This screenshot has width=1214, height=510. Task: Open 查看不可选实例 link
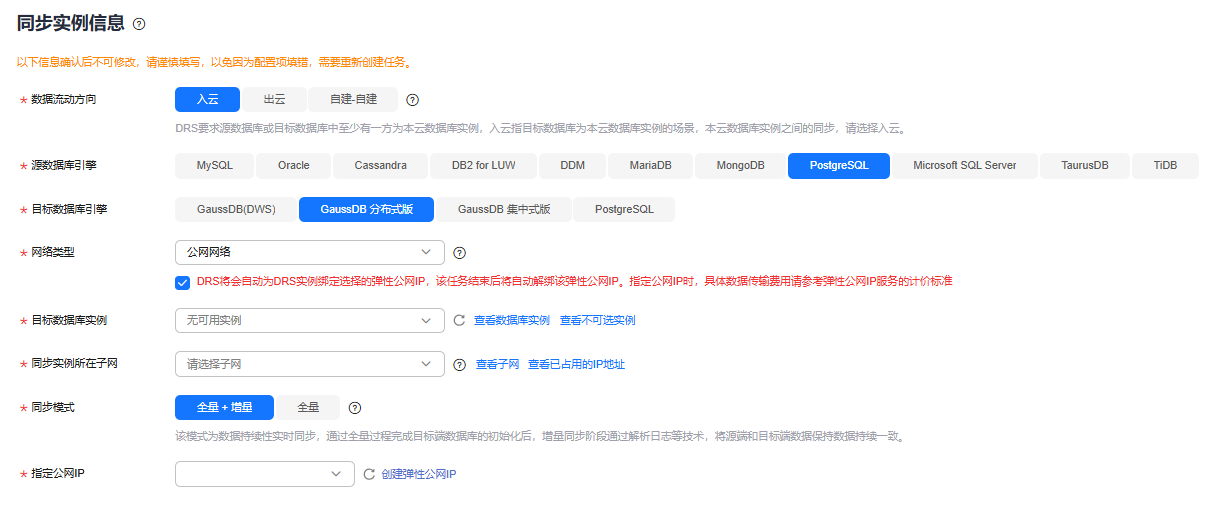click(x=597, y=320)
